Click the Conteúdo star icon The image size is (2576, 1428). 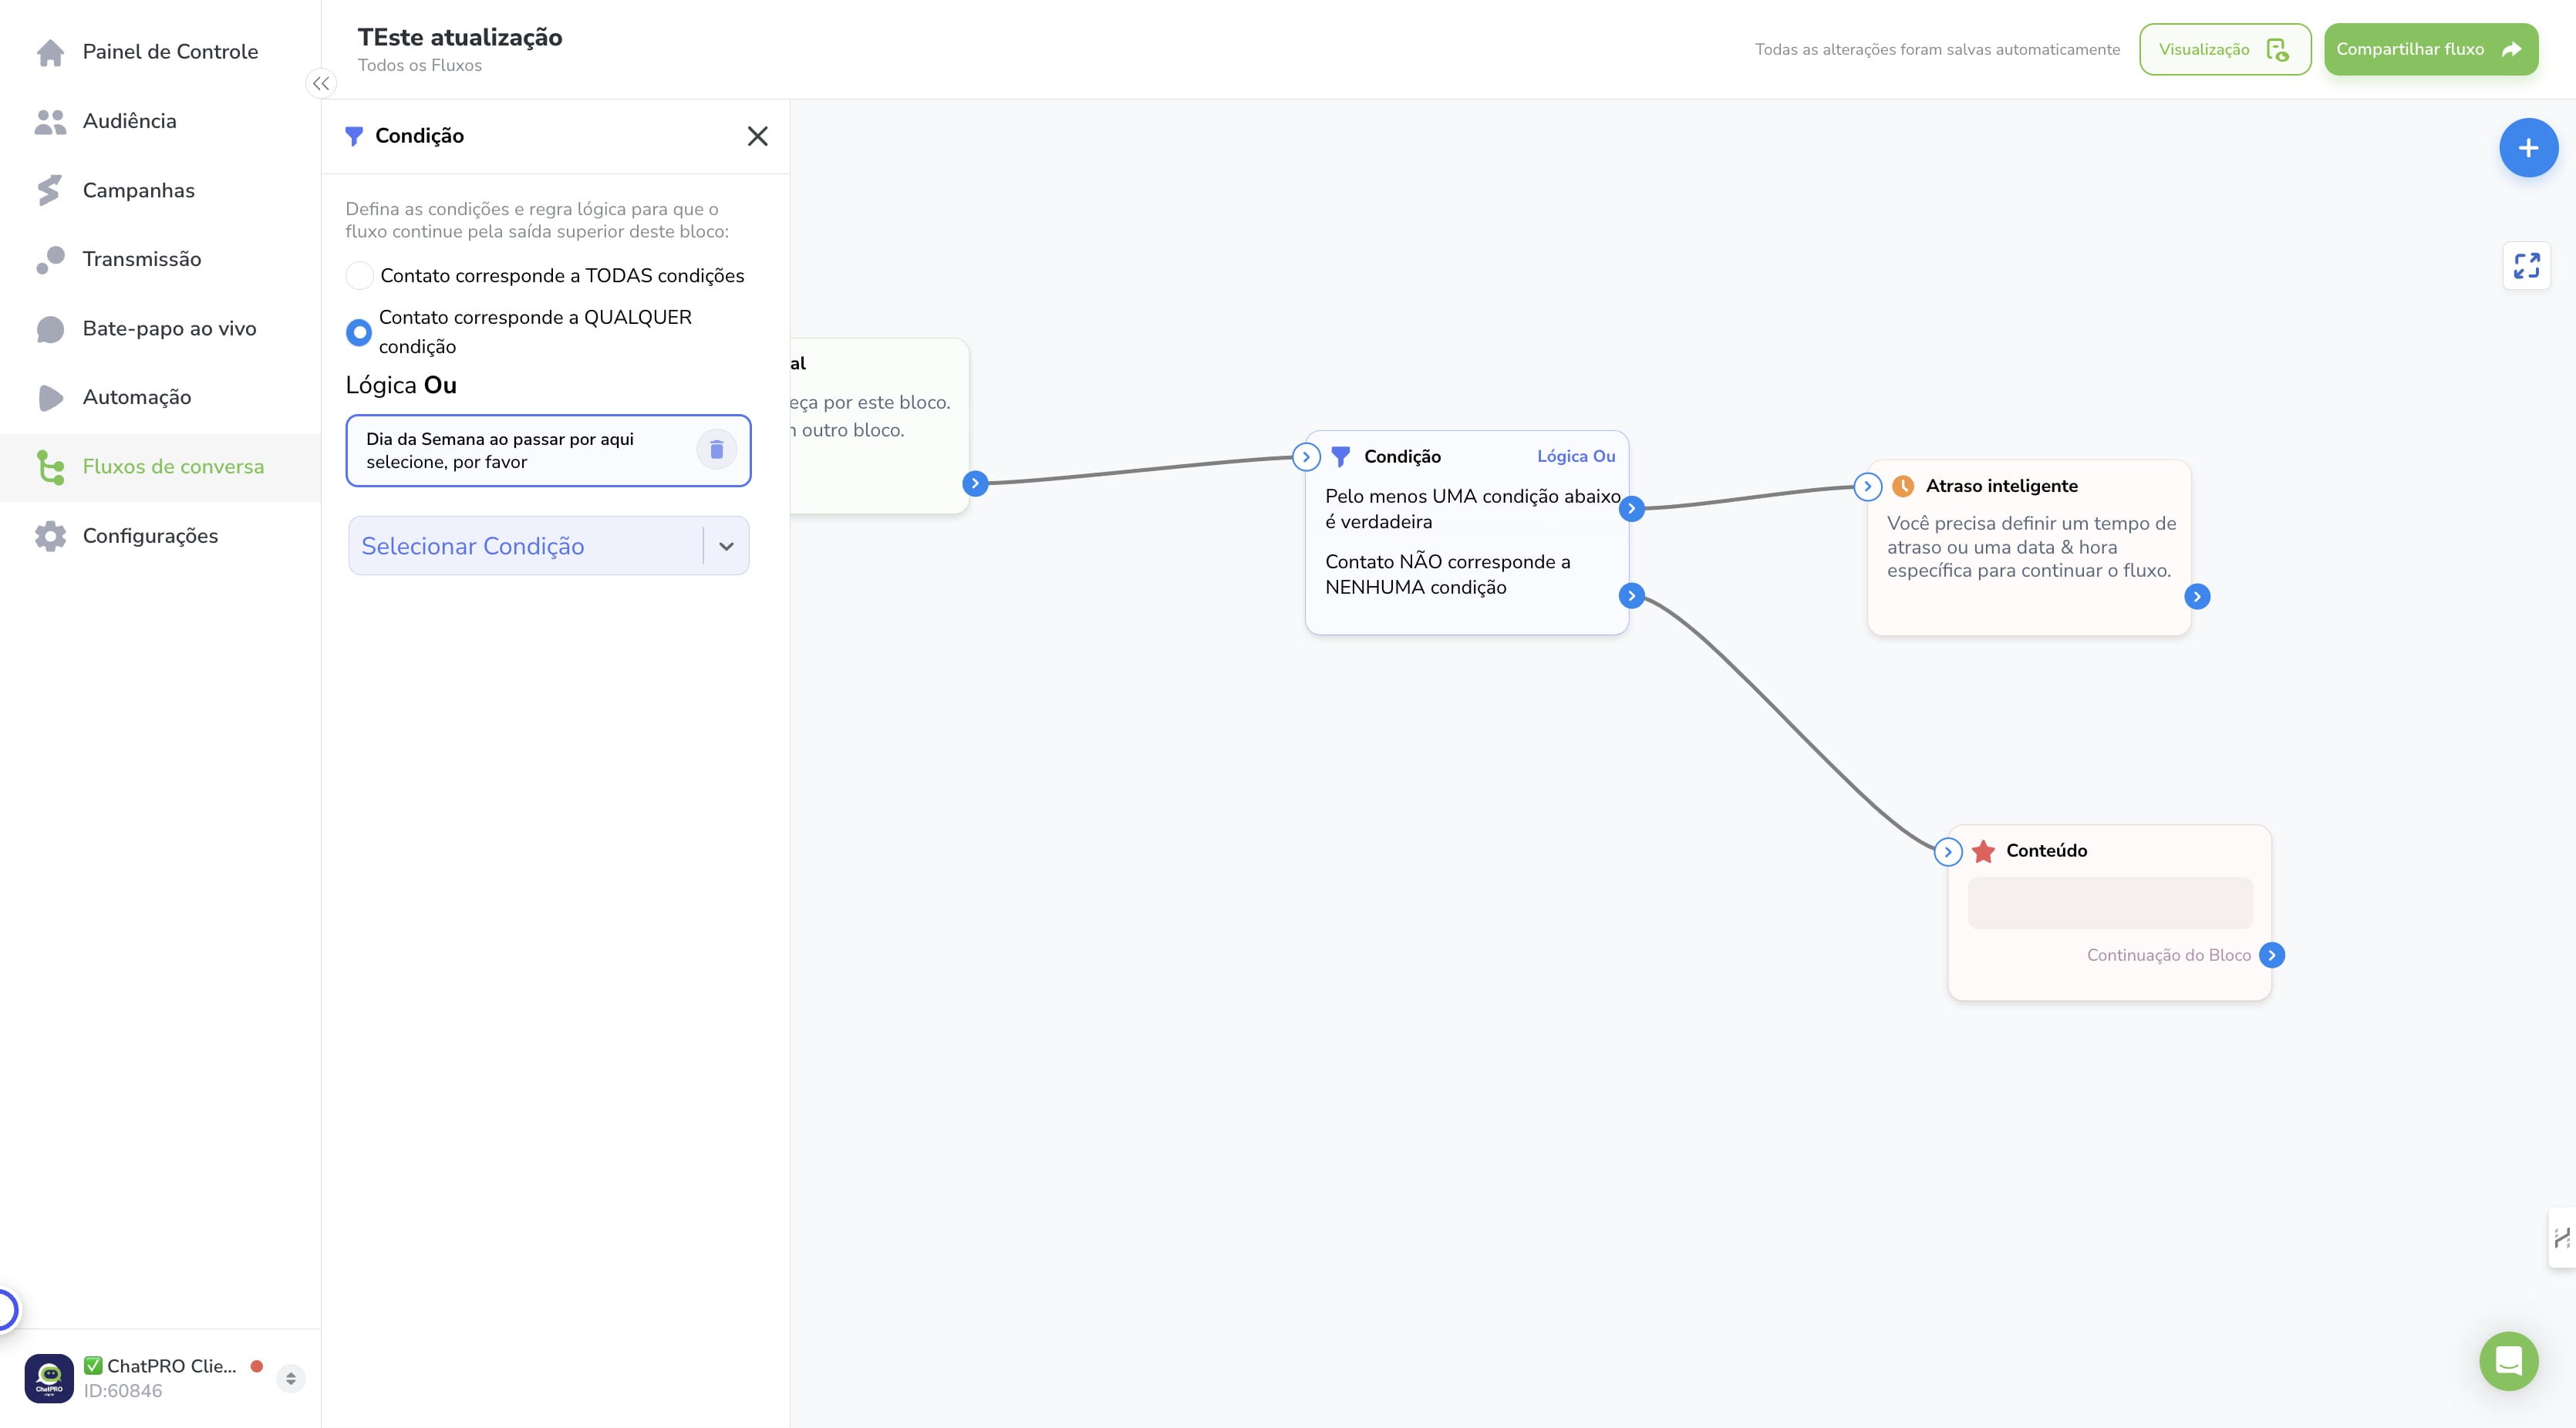(x=1983, y=851)
